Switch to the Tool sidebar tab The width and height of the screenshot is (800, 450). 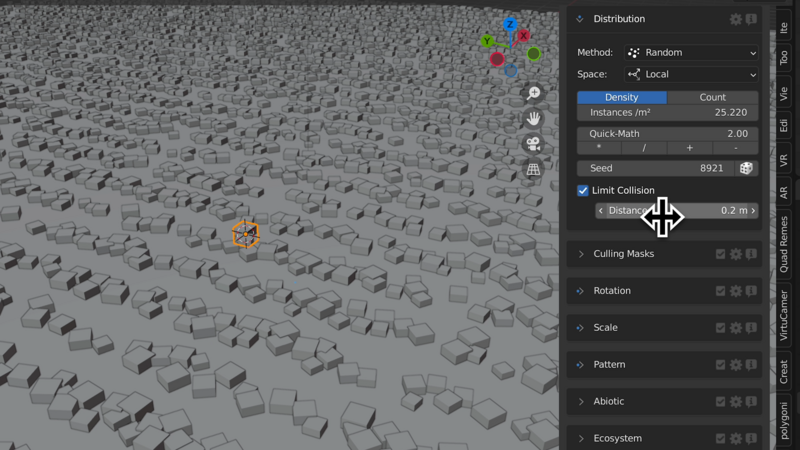pyautogui.click(x=784, y=57)
